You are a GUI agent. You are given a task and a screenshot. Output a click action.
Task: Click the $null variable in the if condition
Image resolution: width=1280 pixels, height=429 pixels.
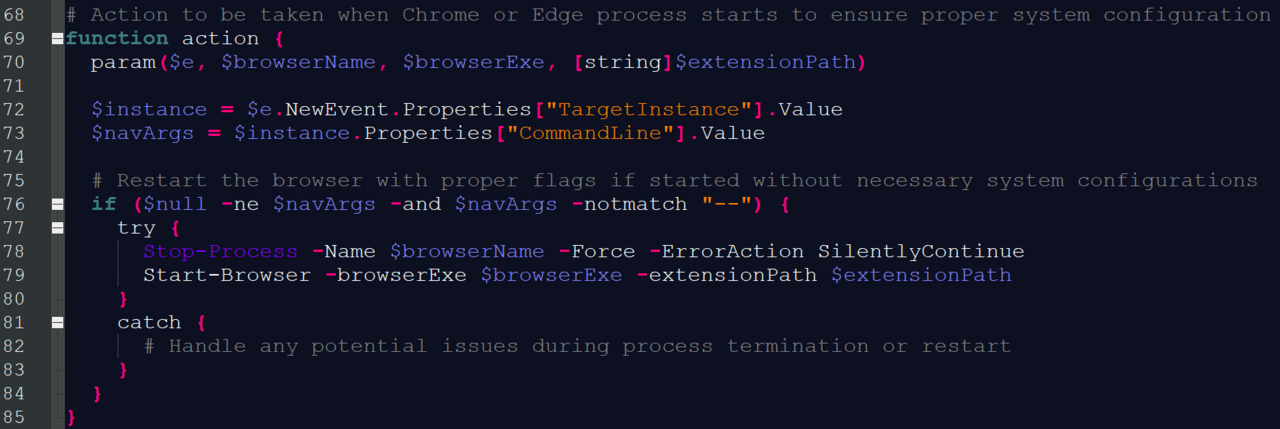[175, 204]
